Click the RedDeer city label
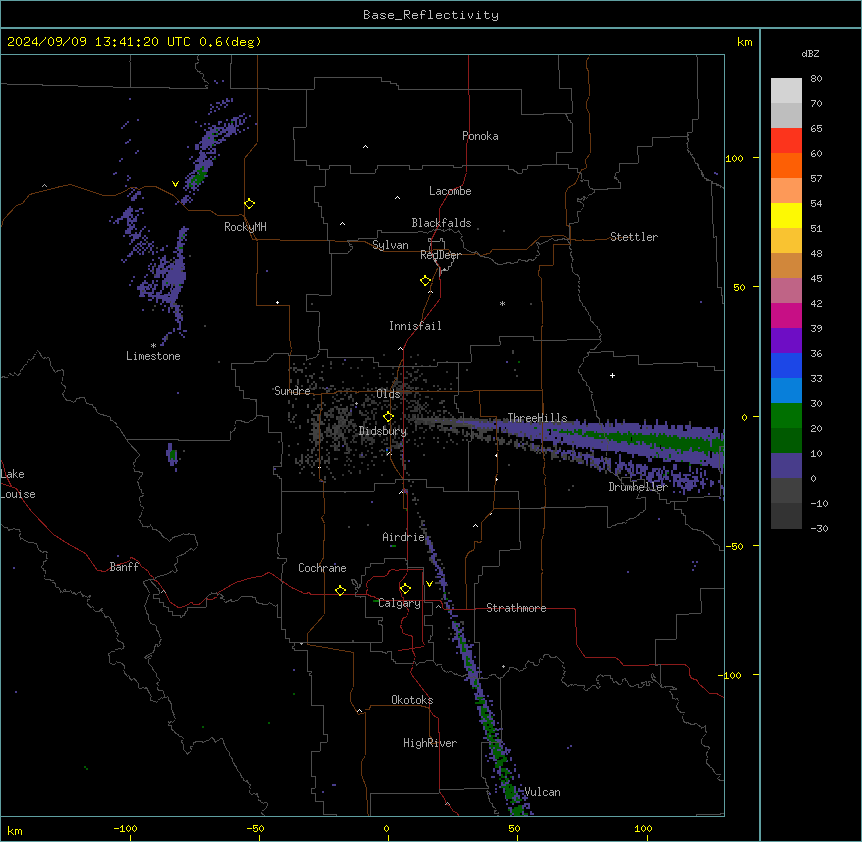Image resolution: width=862 pixels, height=842 pixels. pos(440,255)
